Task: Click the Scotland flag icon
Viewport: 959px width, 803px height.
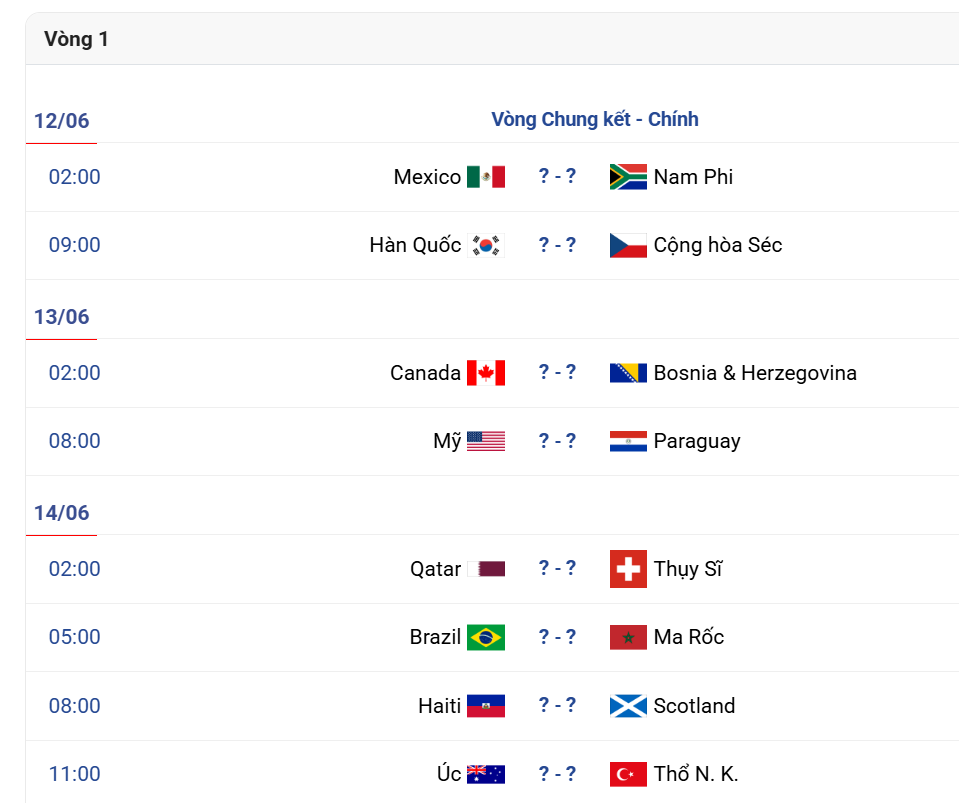Action: coord(628,706)
